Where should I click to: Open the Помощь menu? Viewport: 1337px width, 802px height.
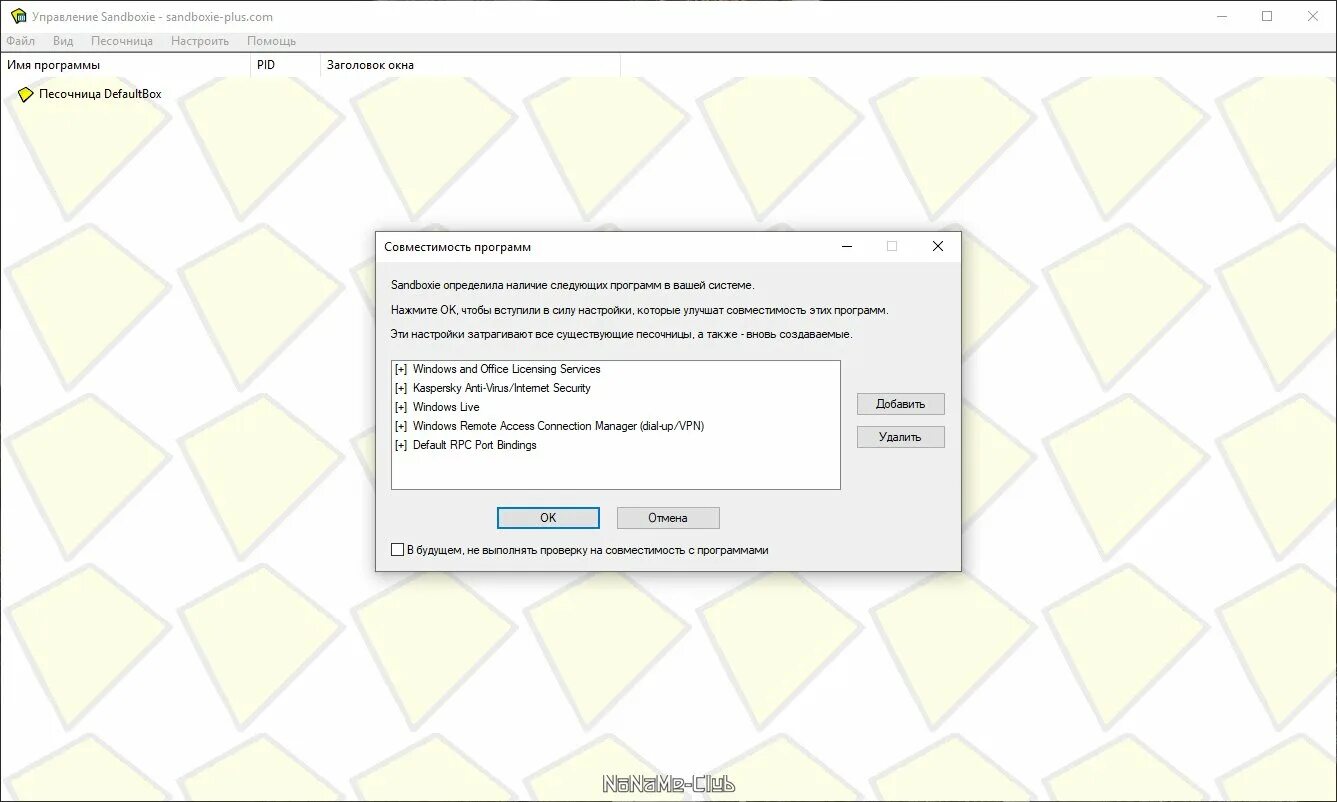(x=271, y=41)
